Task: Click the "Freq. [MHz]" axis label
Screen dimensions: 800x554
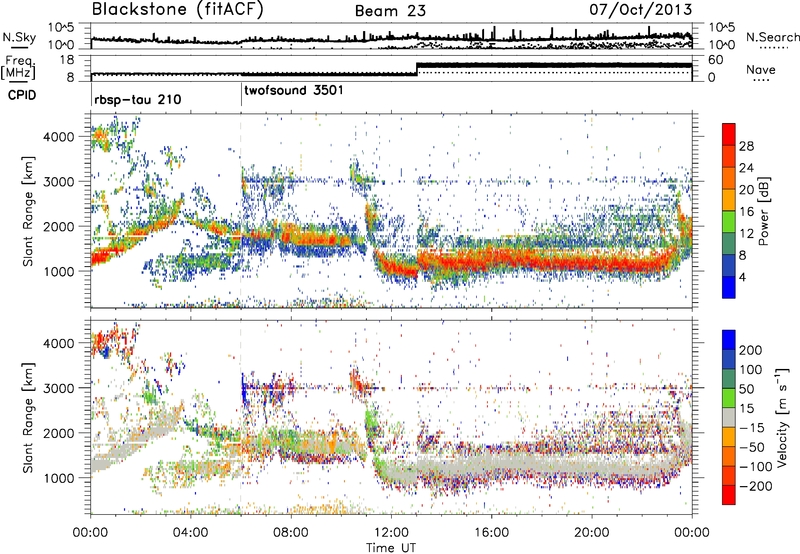Action: click(20, 67)
